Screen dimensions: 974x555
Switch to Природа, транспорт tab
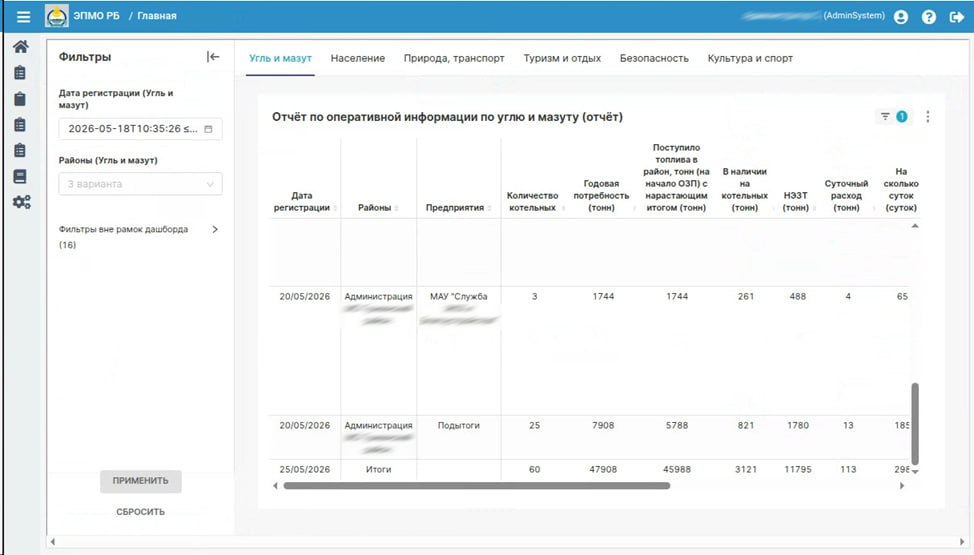454,58
